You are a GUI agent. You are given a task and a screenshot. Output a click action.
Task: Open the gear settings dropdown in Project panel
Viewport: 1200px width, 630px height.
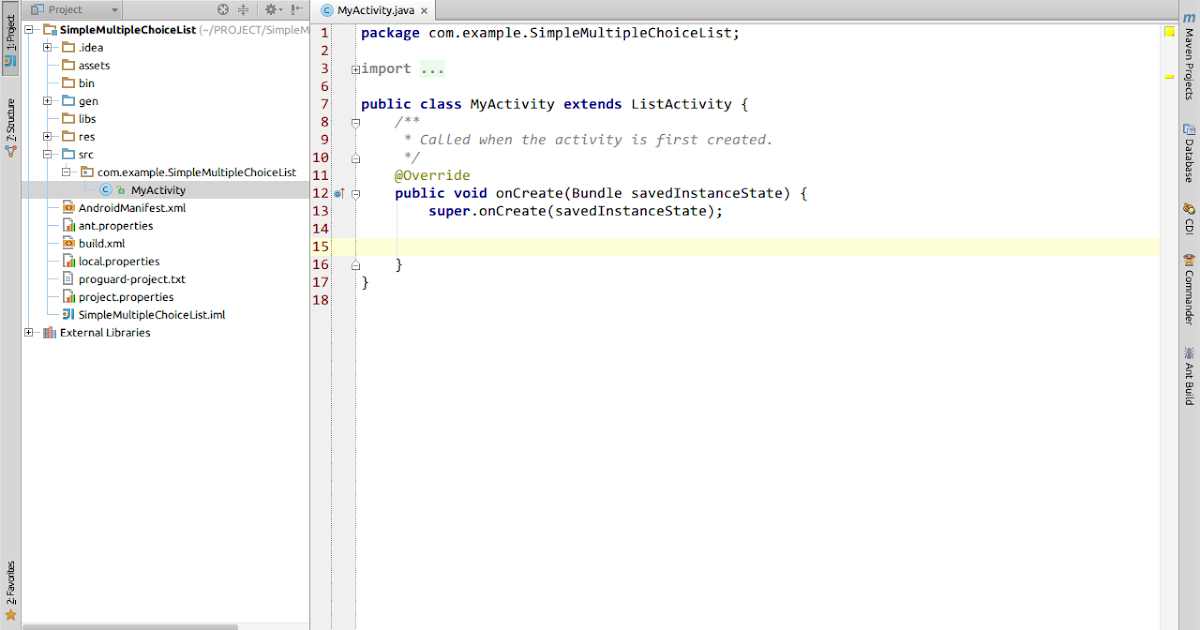click(x=272, y=9)
